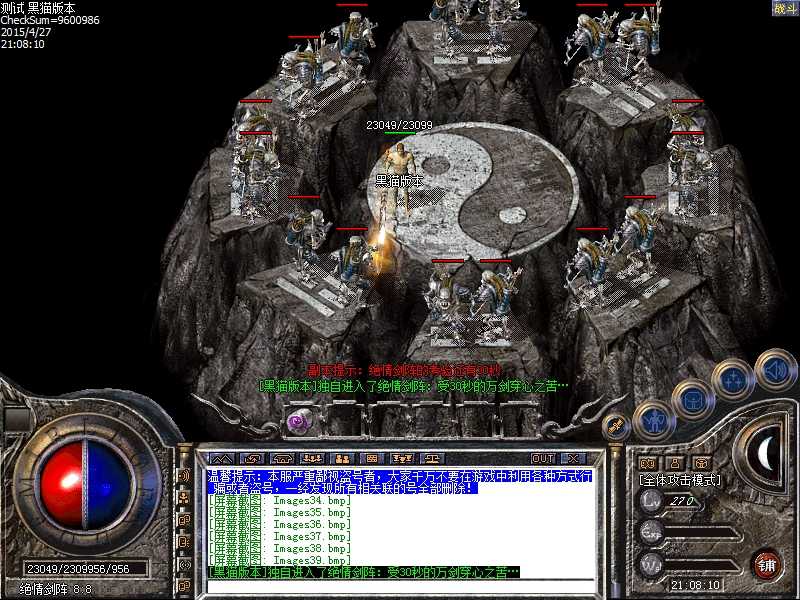Use the purple item in belt slot
Image resolution: width=800 pixels, height=600 pixels.
pos(299,422)
